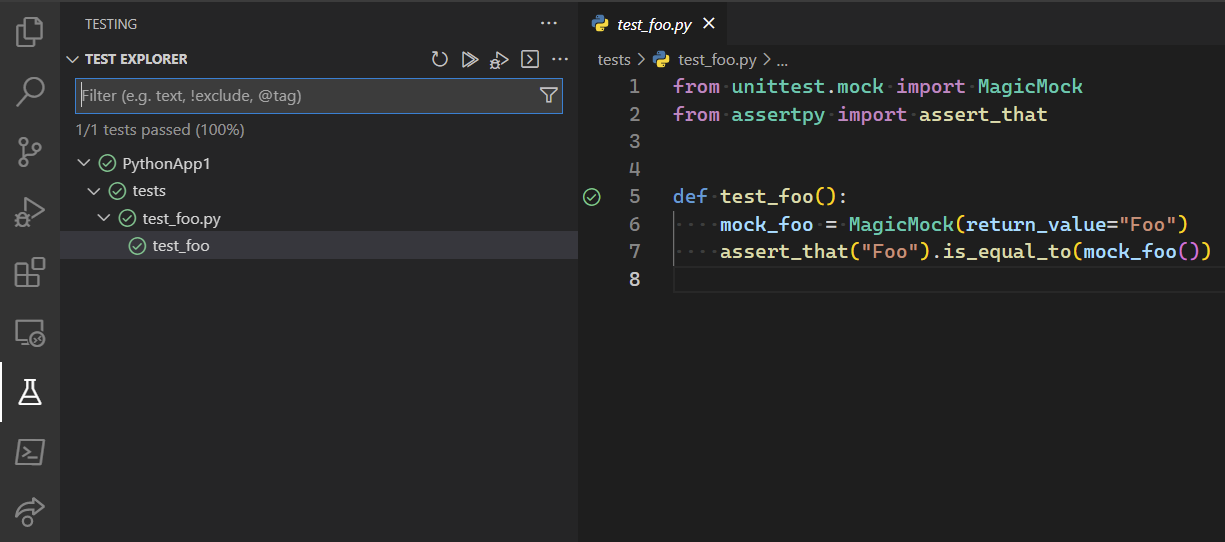The height and width of the screenshot is (542, 1225).
Task: Collapse the tests folder node
Action: [x=93, y=191]
